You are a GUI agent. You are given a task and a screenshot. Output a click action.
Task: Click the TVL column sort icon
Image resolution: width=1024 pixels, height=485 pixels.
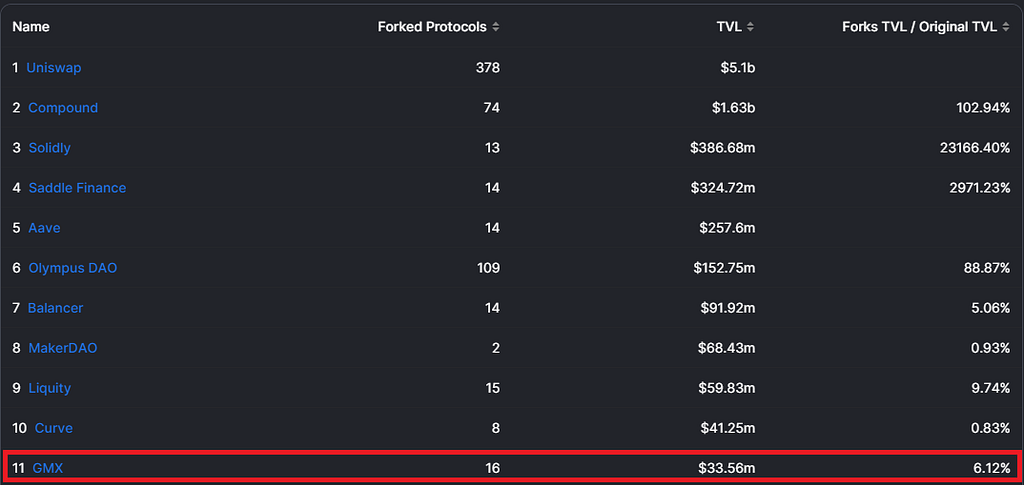coord(750,27)
